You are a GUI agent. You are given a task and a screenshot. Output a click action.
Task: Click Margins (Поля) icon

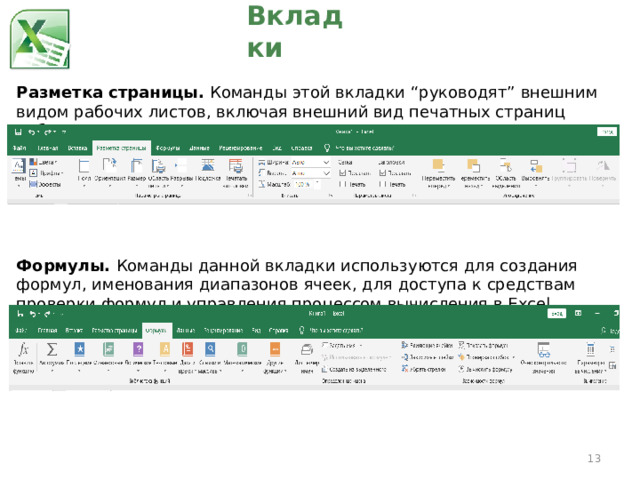click(84, 167)
